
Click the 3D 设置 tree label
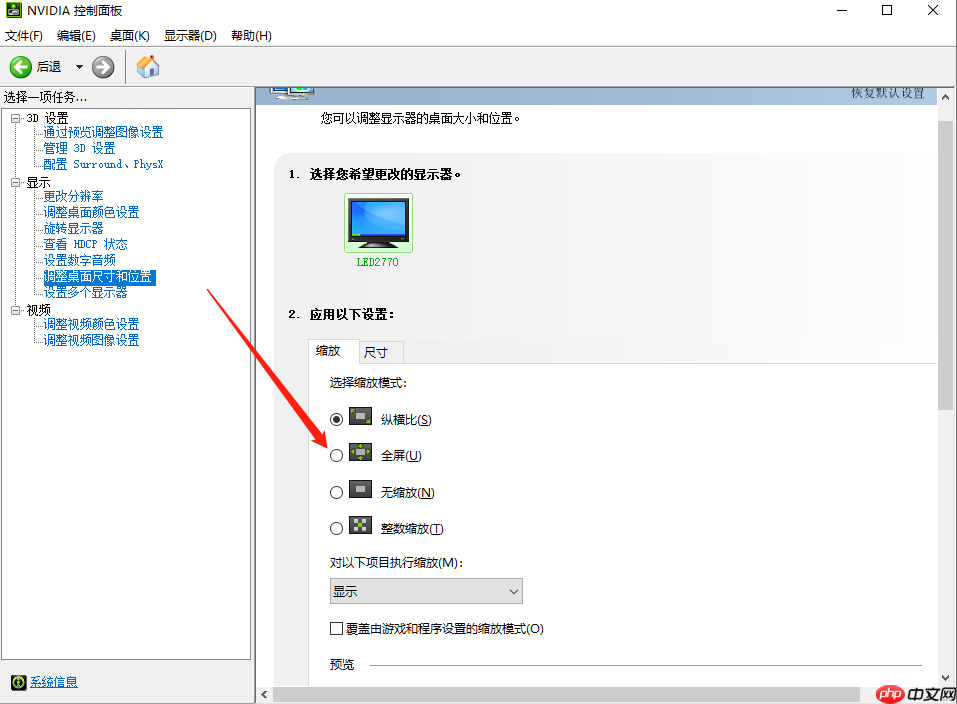click(x=47, y=118)
